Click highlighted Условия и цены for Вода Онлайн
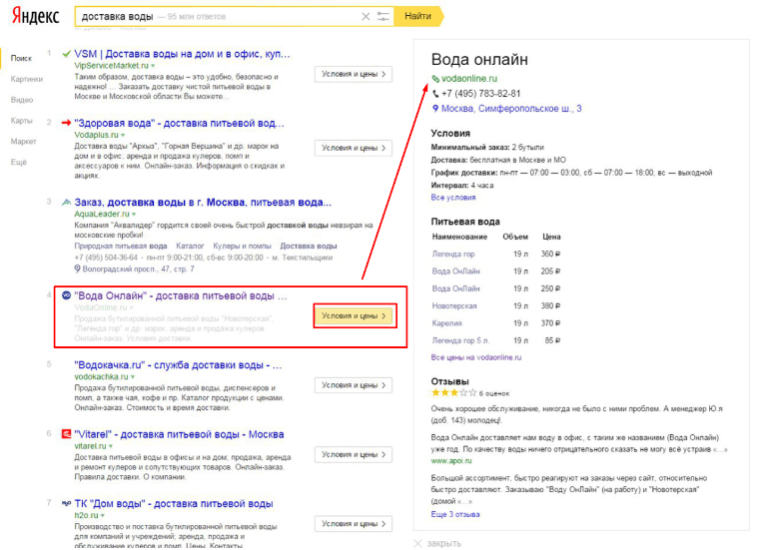759x550 pixels. (354, 316)
